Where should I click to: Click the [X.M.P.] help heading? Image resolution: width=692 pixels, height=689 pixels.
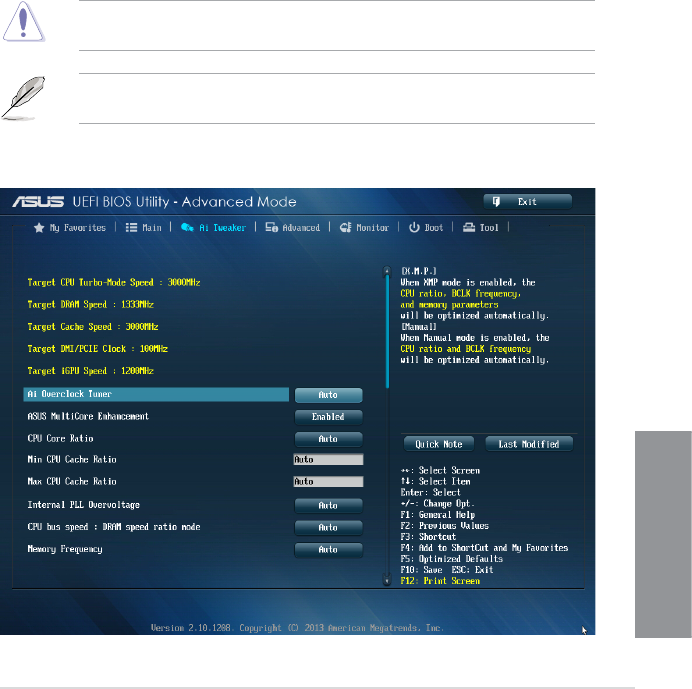tap(419, 271)
